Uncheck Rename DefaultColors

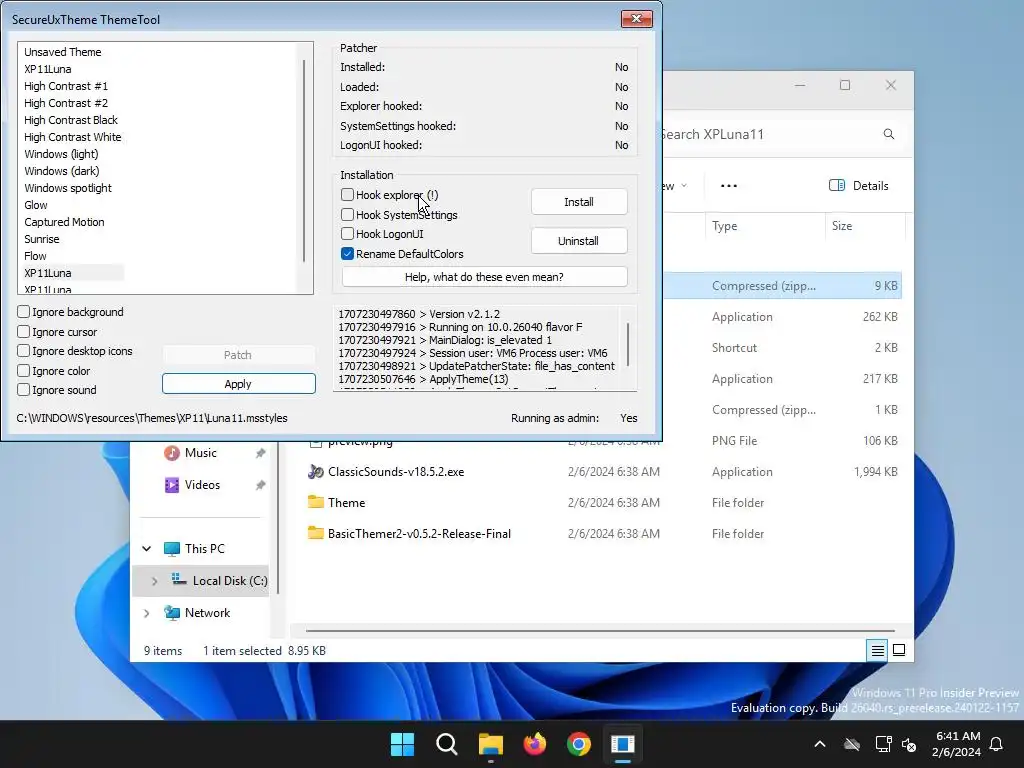347,253
